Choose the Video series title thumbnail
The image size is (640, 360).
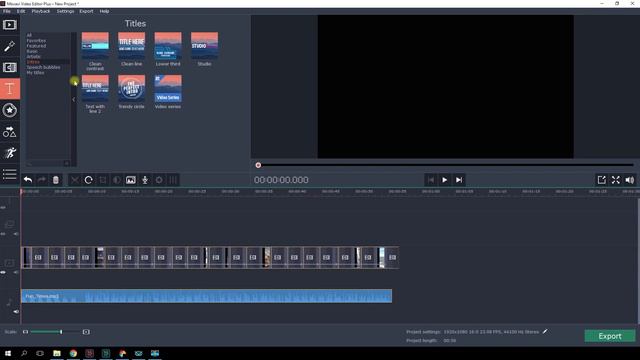coord(168,89)
